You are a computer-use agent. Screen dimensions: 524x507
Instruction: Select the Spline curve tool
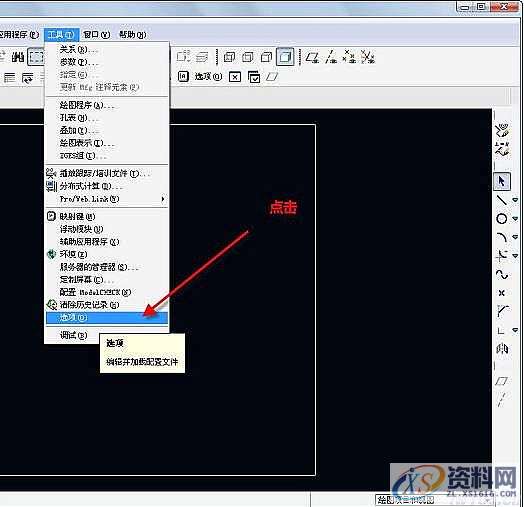(502, 274)
